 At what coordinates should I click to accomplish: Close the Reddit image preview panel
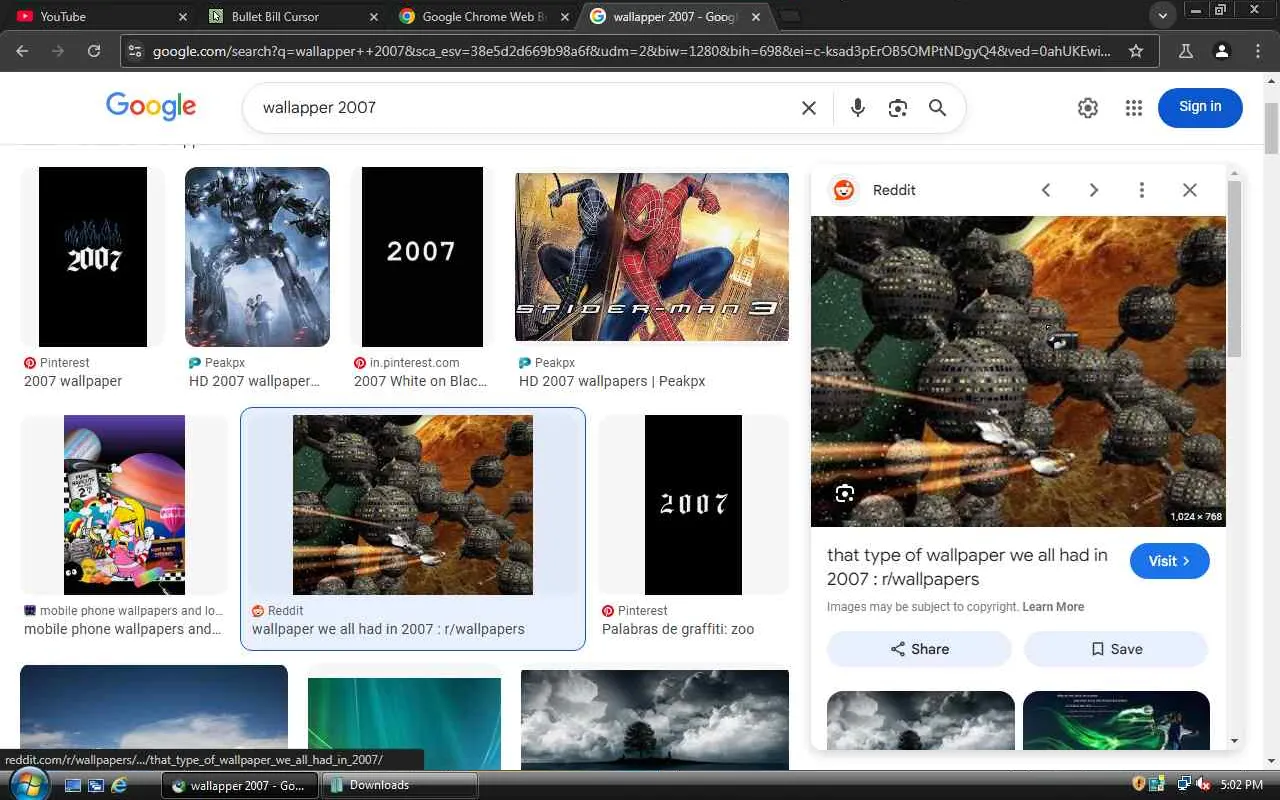(1190, 190)
